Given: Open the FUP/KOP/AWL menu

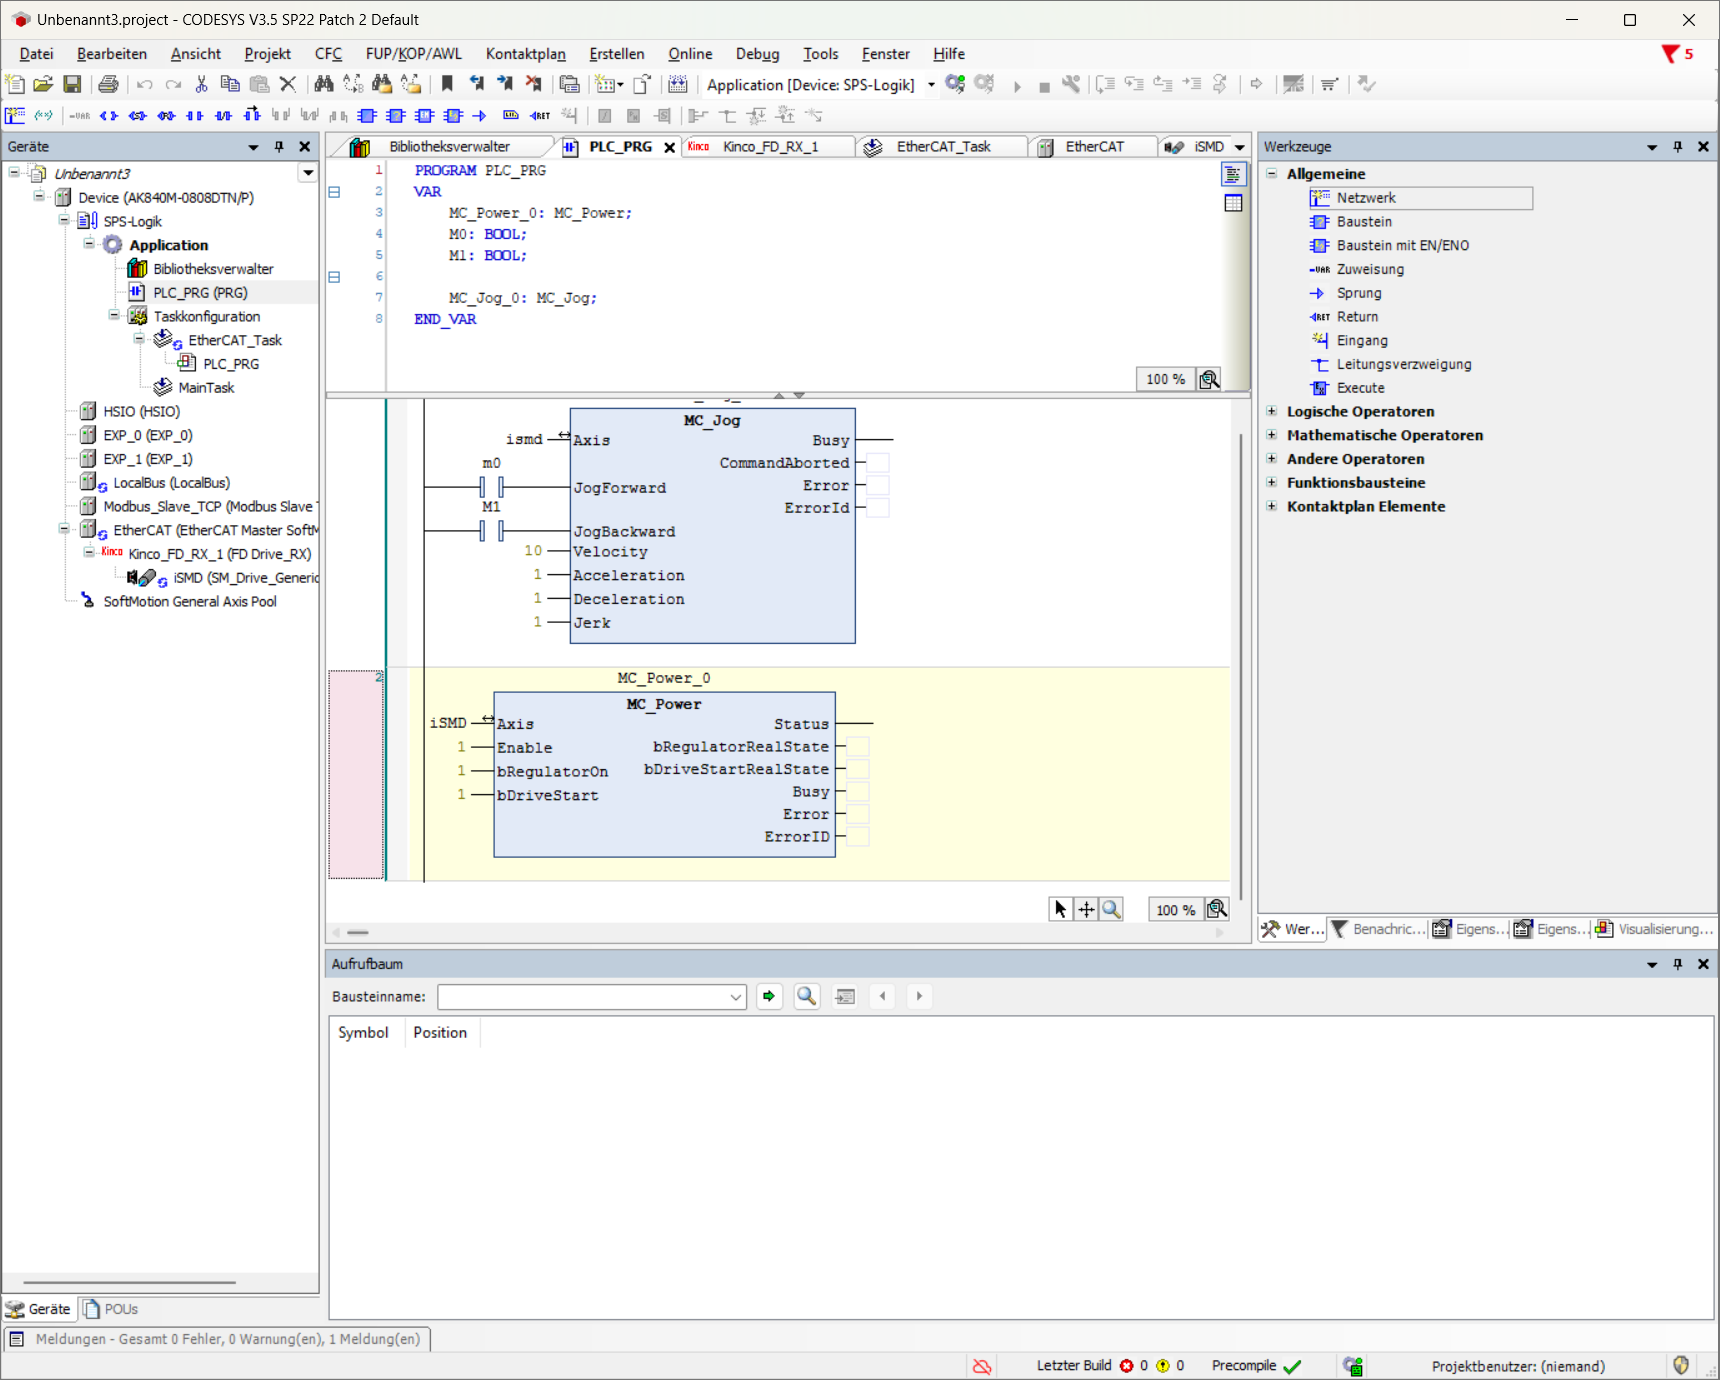Looking at the screenshot, I should click(x=413, y=54).
